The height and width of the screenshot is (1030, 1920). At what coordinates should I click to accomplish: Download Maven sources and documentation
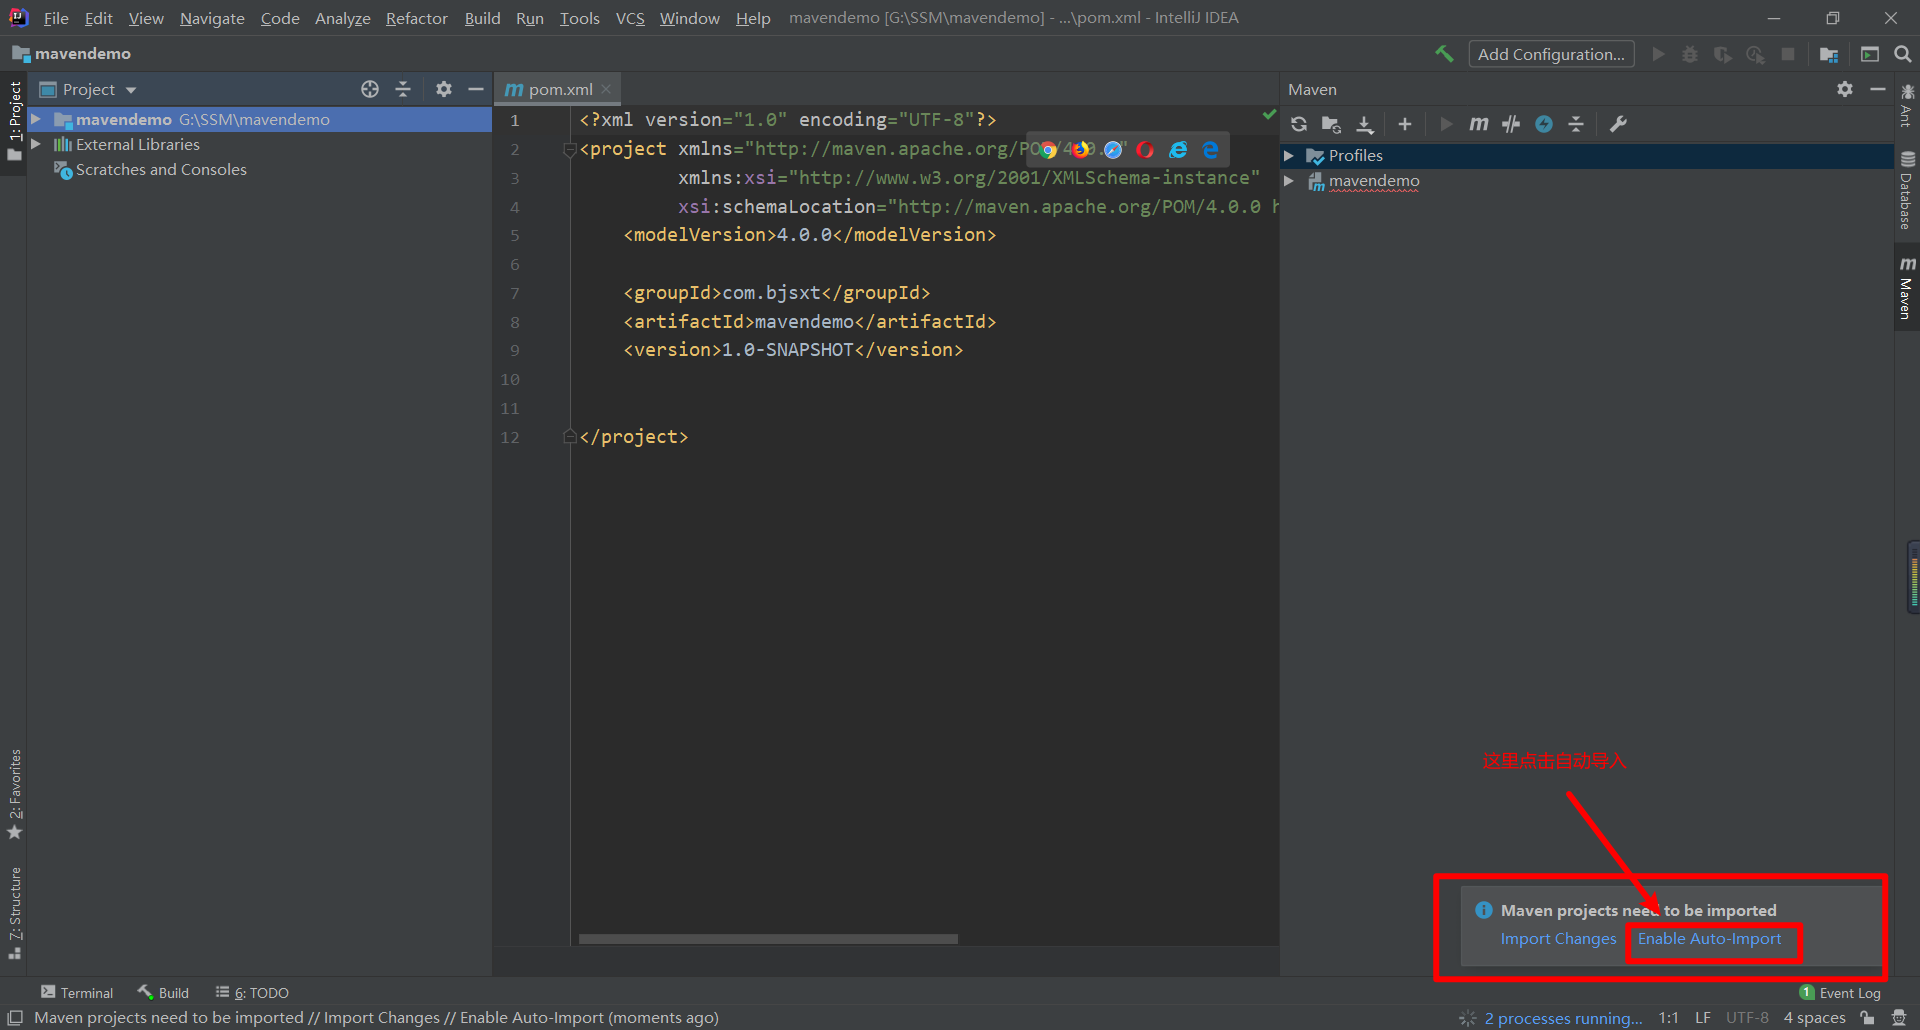pyautogui.click(x=1365, y=124)
